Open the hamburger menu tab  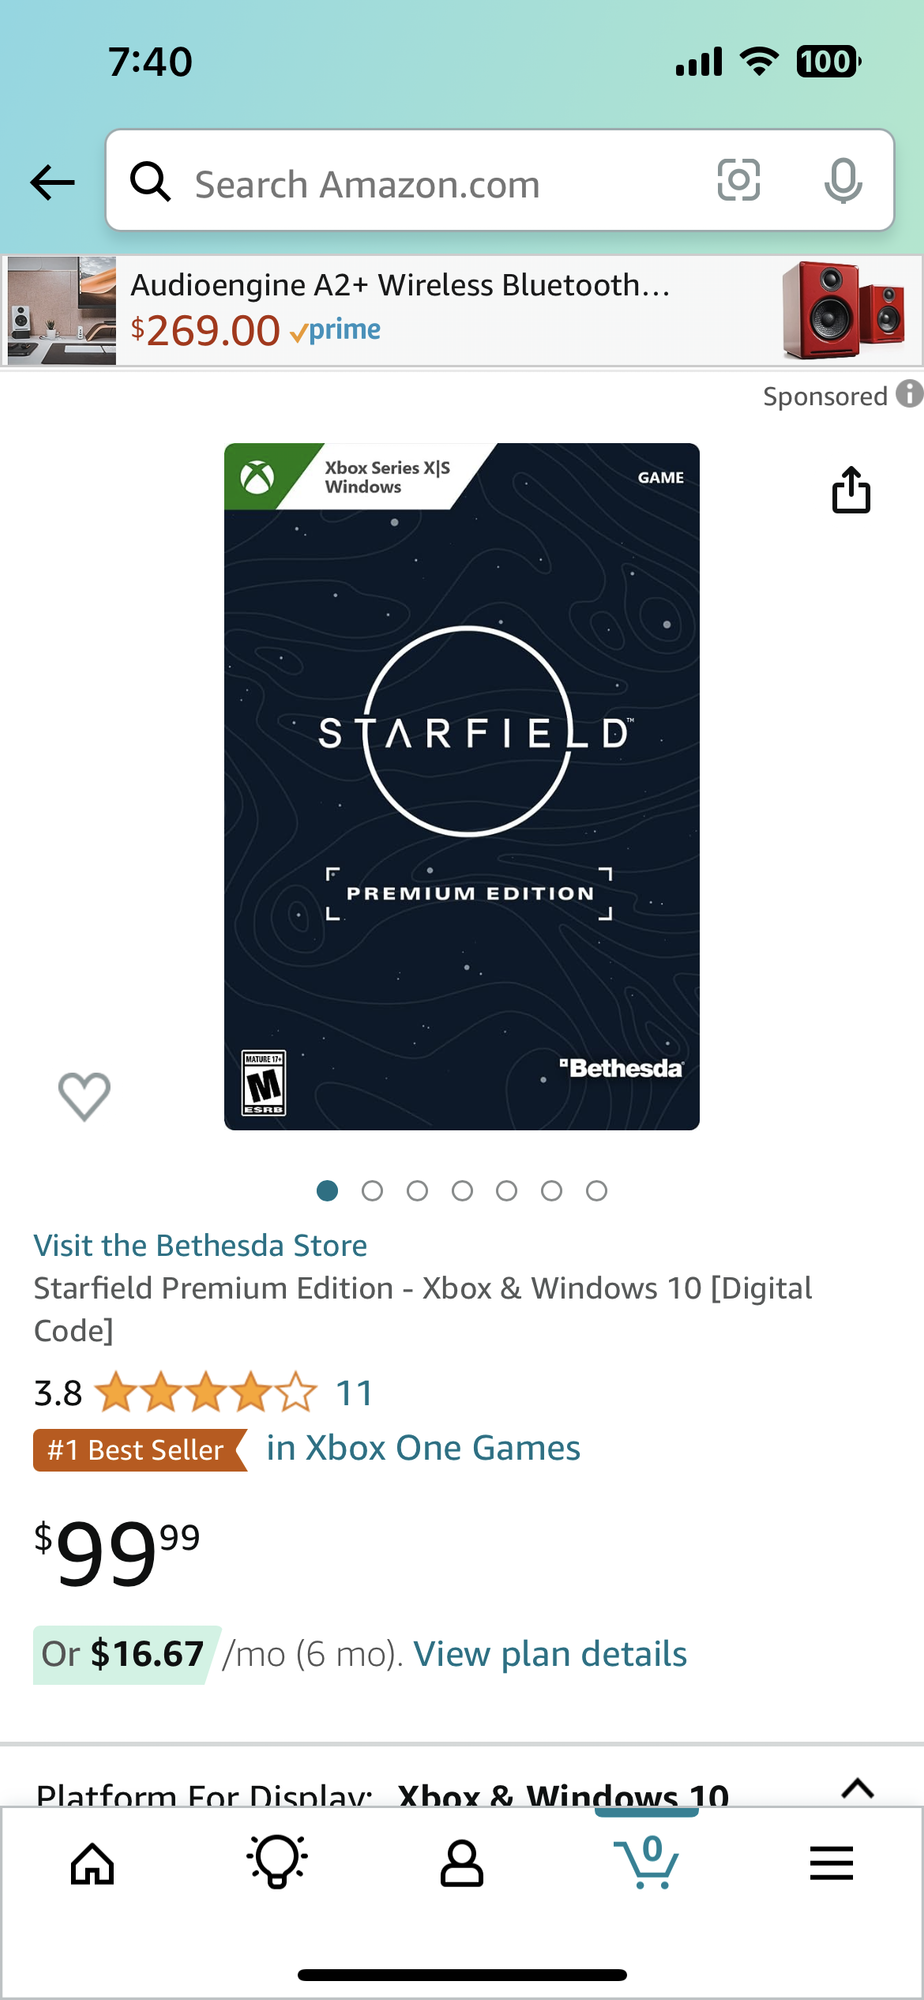coord(831,1863)
